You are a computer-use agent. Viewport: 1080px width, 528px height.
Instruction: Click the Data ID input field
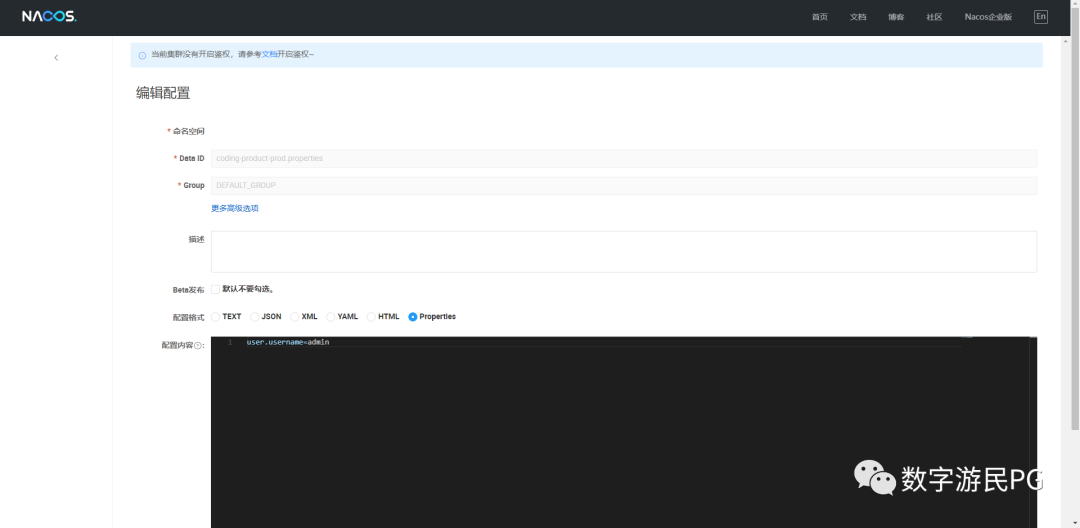(x=623, y=158)
